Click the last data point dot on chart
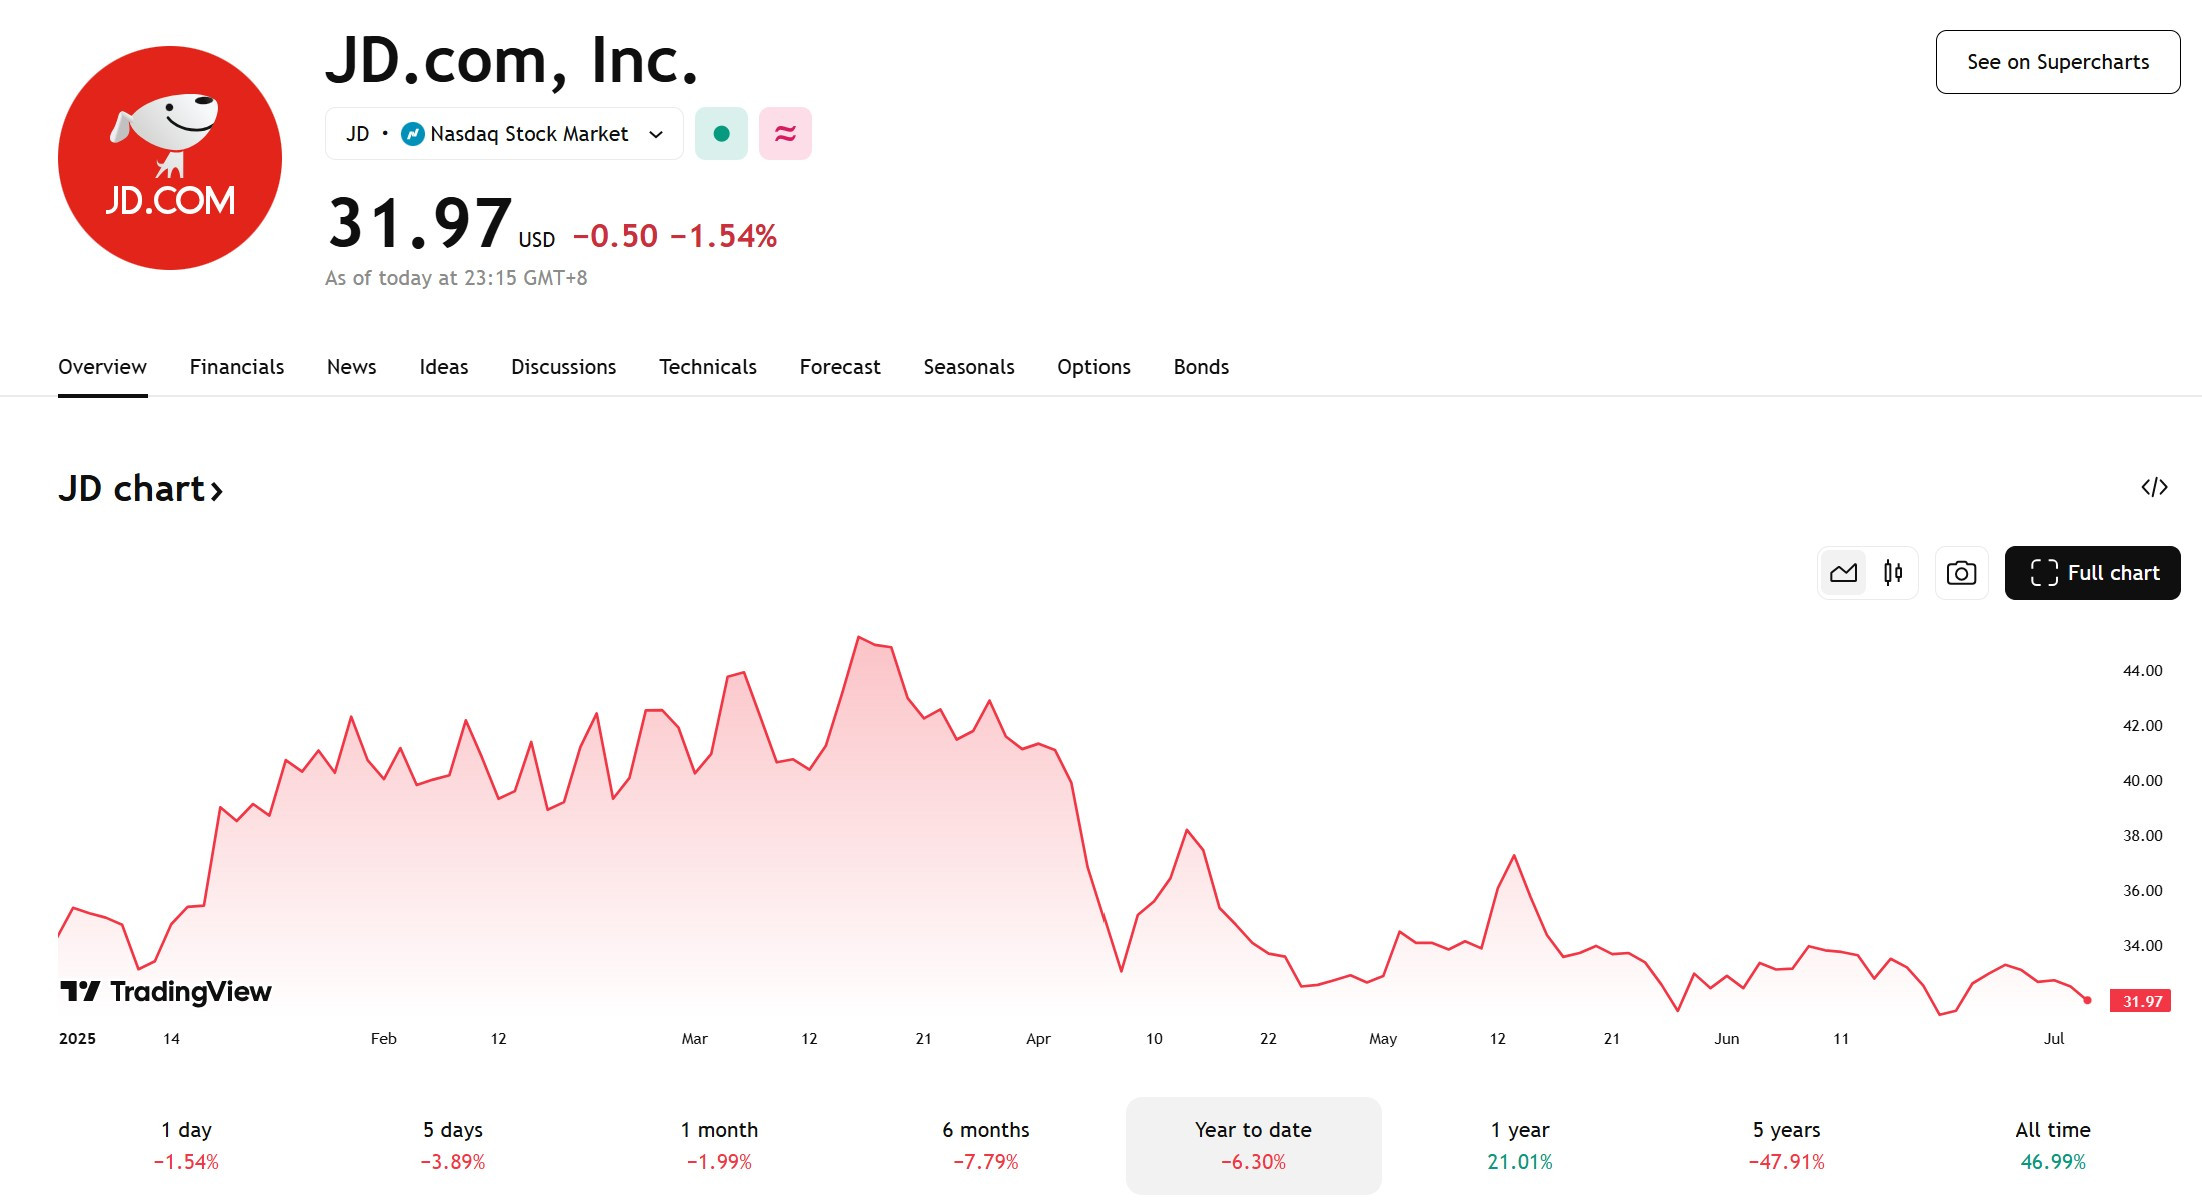 [x=2087, y=1000]
